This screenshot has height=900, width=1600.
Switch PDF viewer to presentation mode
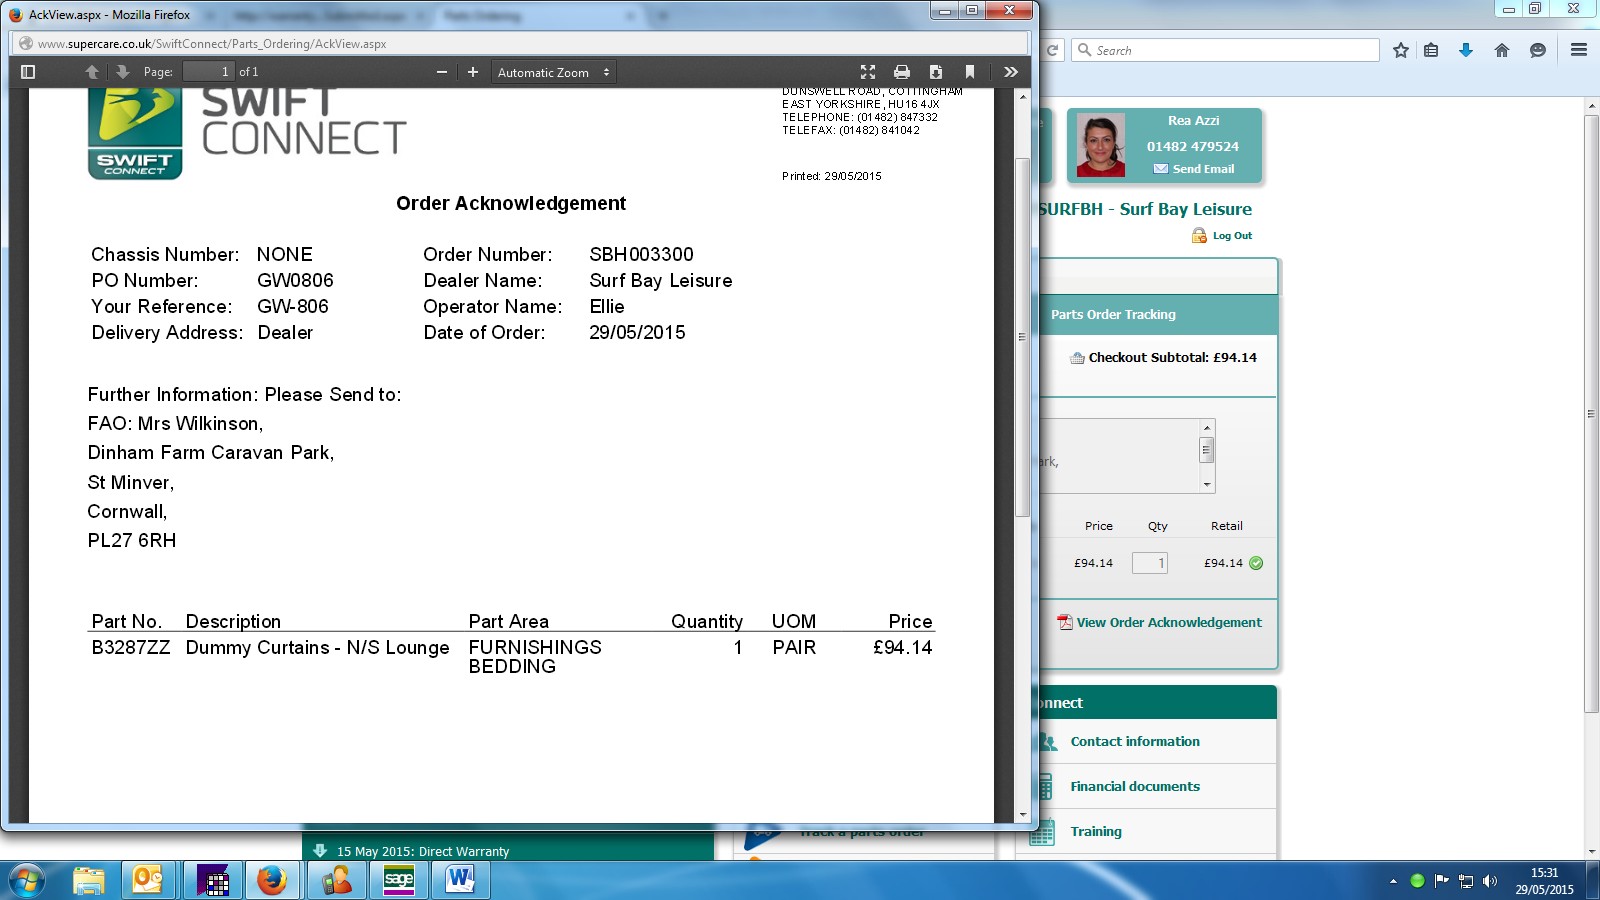pyautogui.click(x=868, y=72)
